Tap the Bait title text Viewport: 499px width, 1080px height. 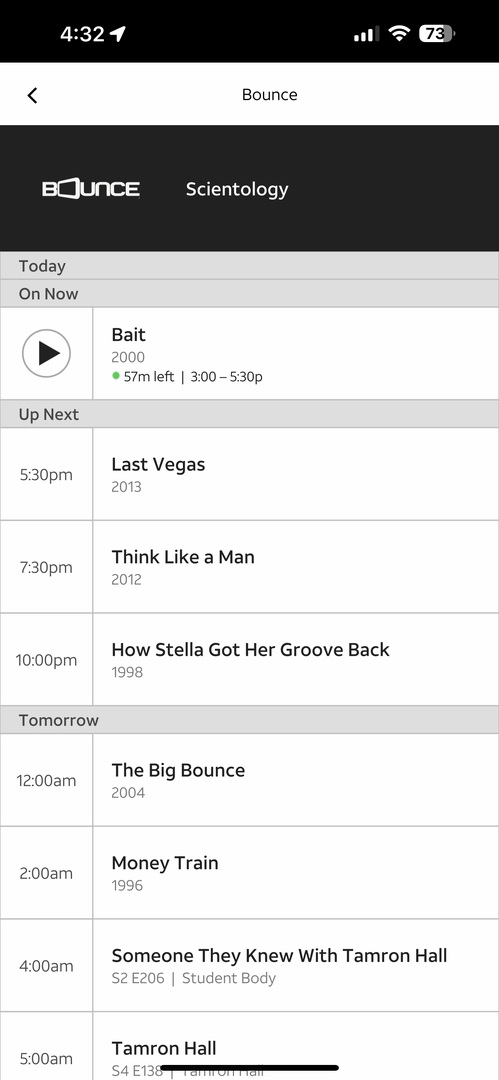click(x=128, y=335)
